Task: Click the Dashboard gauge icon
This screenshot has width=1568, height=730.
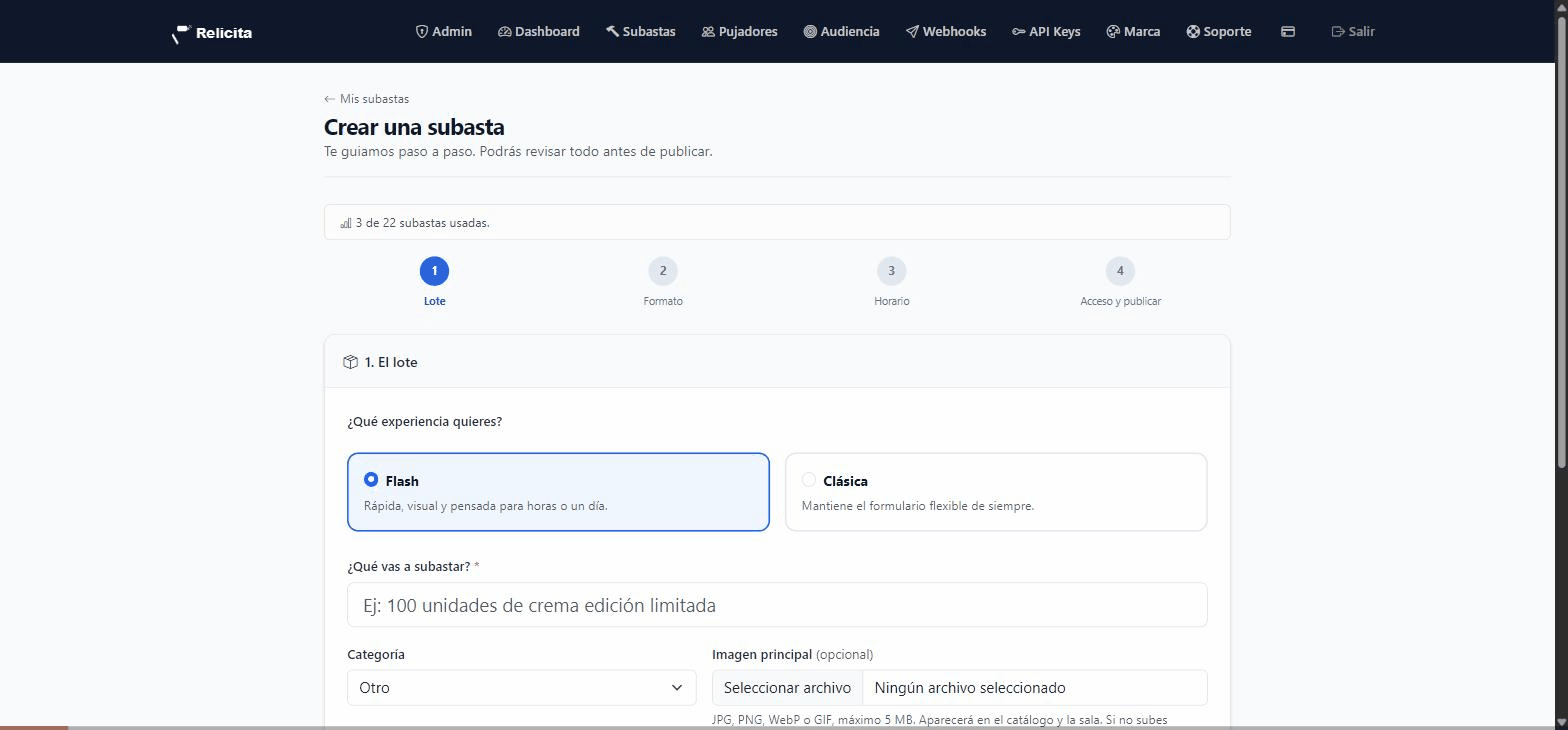Action: tap(504, 31)
